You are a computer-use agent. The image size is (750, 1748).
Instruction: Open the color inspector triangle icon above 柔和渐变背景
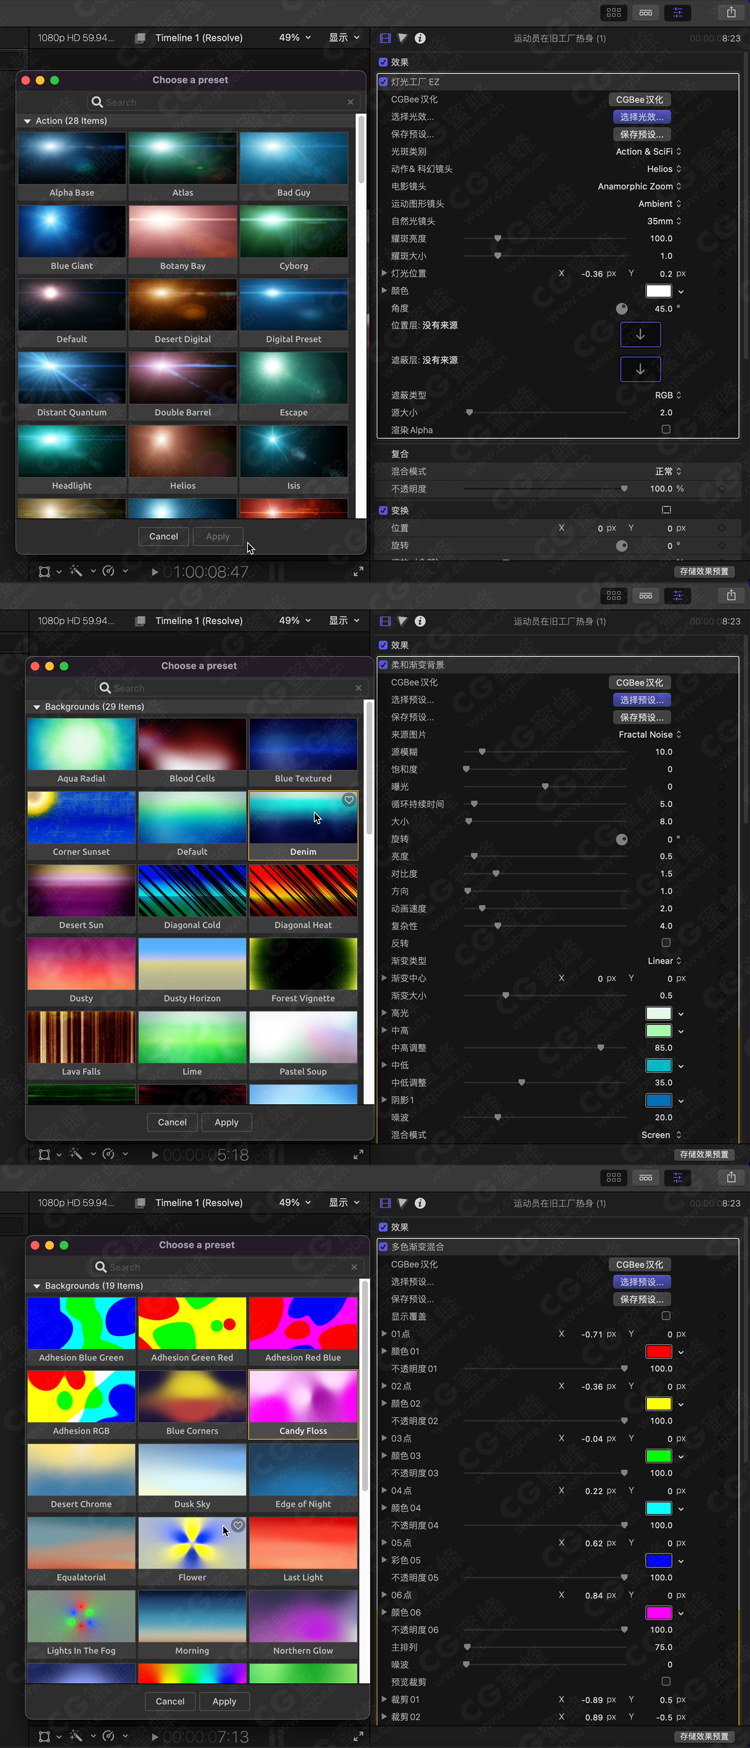tap(403, 621)
